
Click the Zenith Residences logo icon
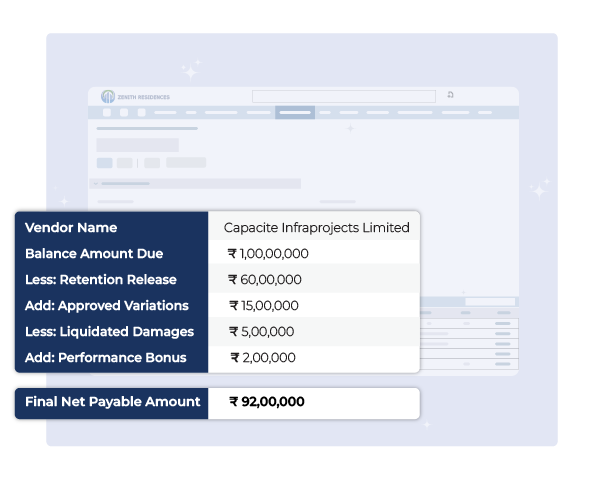[x=108, y=97]
